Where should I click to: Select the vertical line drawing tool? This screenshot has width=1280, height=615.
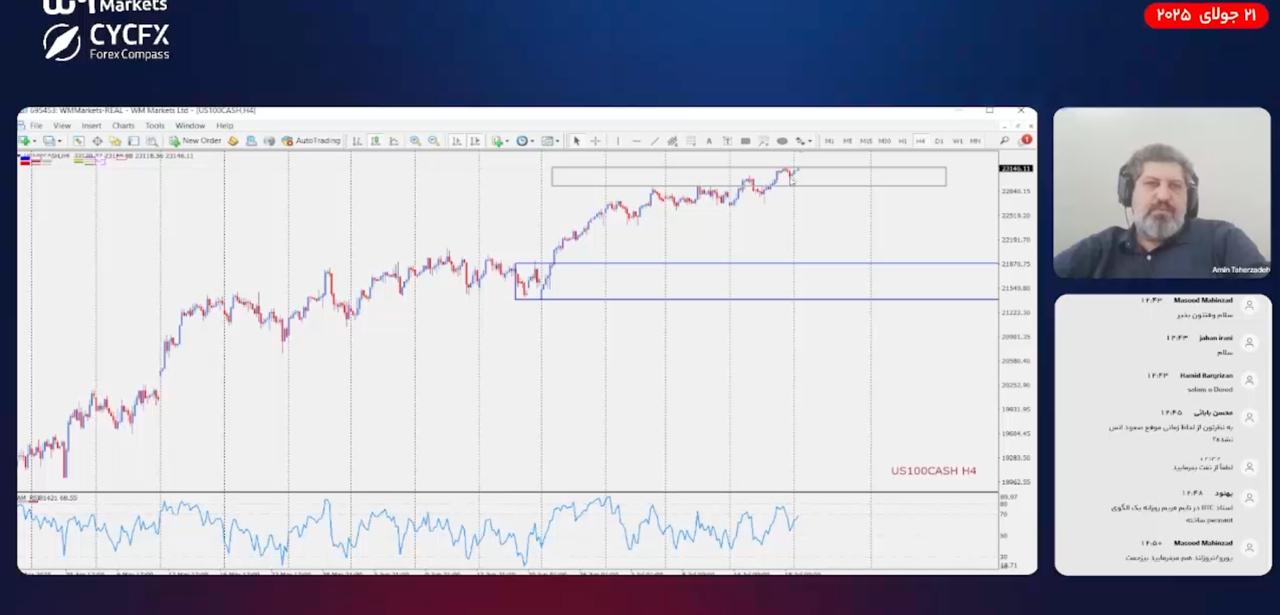[617, 141]
